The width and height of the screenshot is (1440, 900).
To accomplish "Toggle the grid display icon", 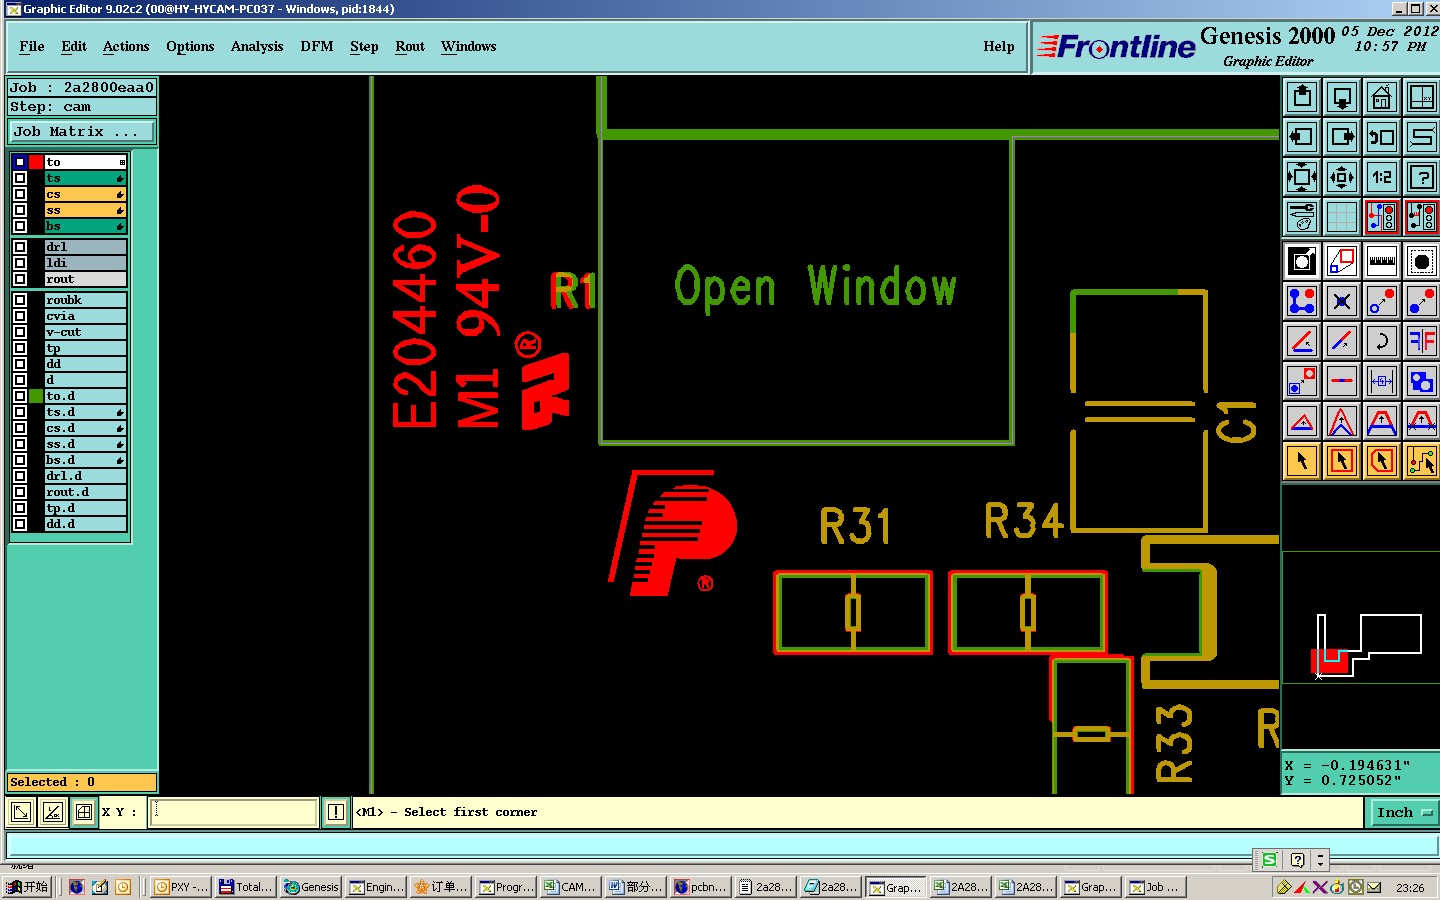I will pyautogui.click(x=1342, y=217).
